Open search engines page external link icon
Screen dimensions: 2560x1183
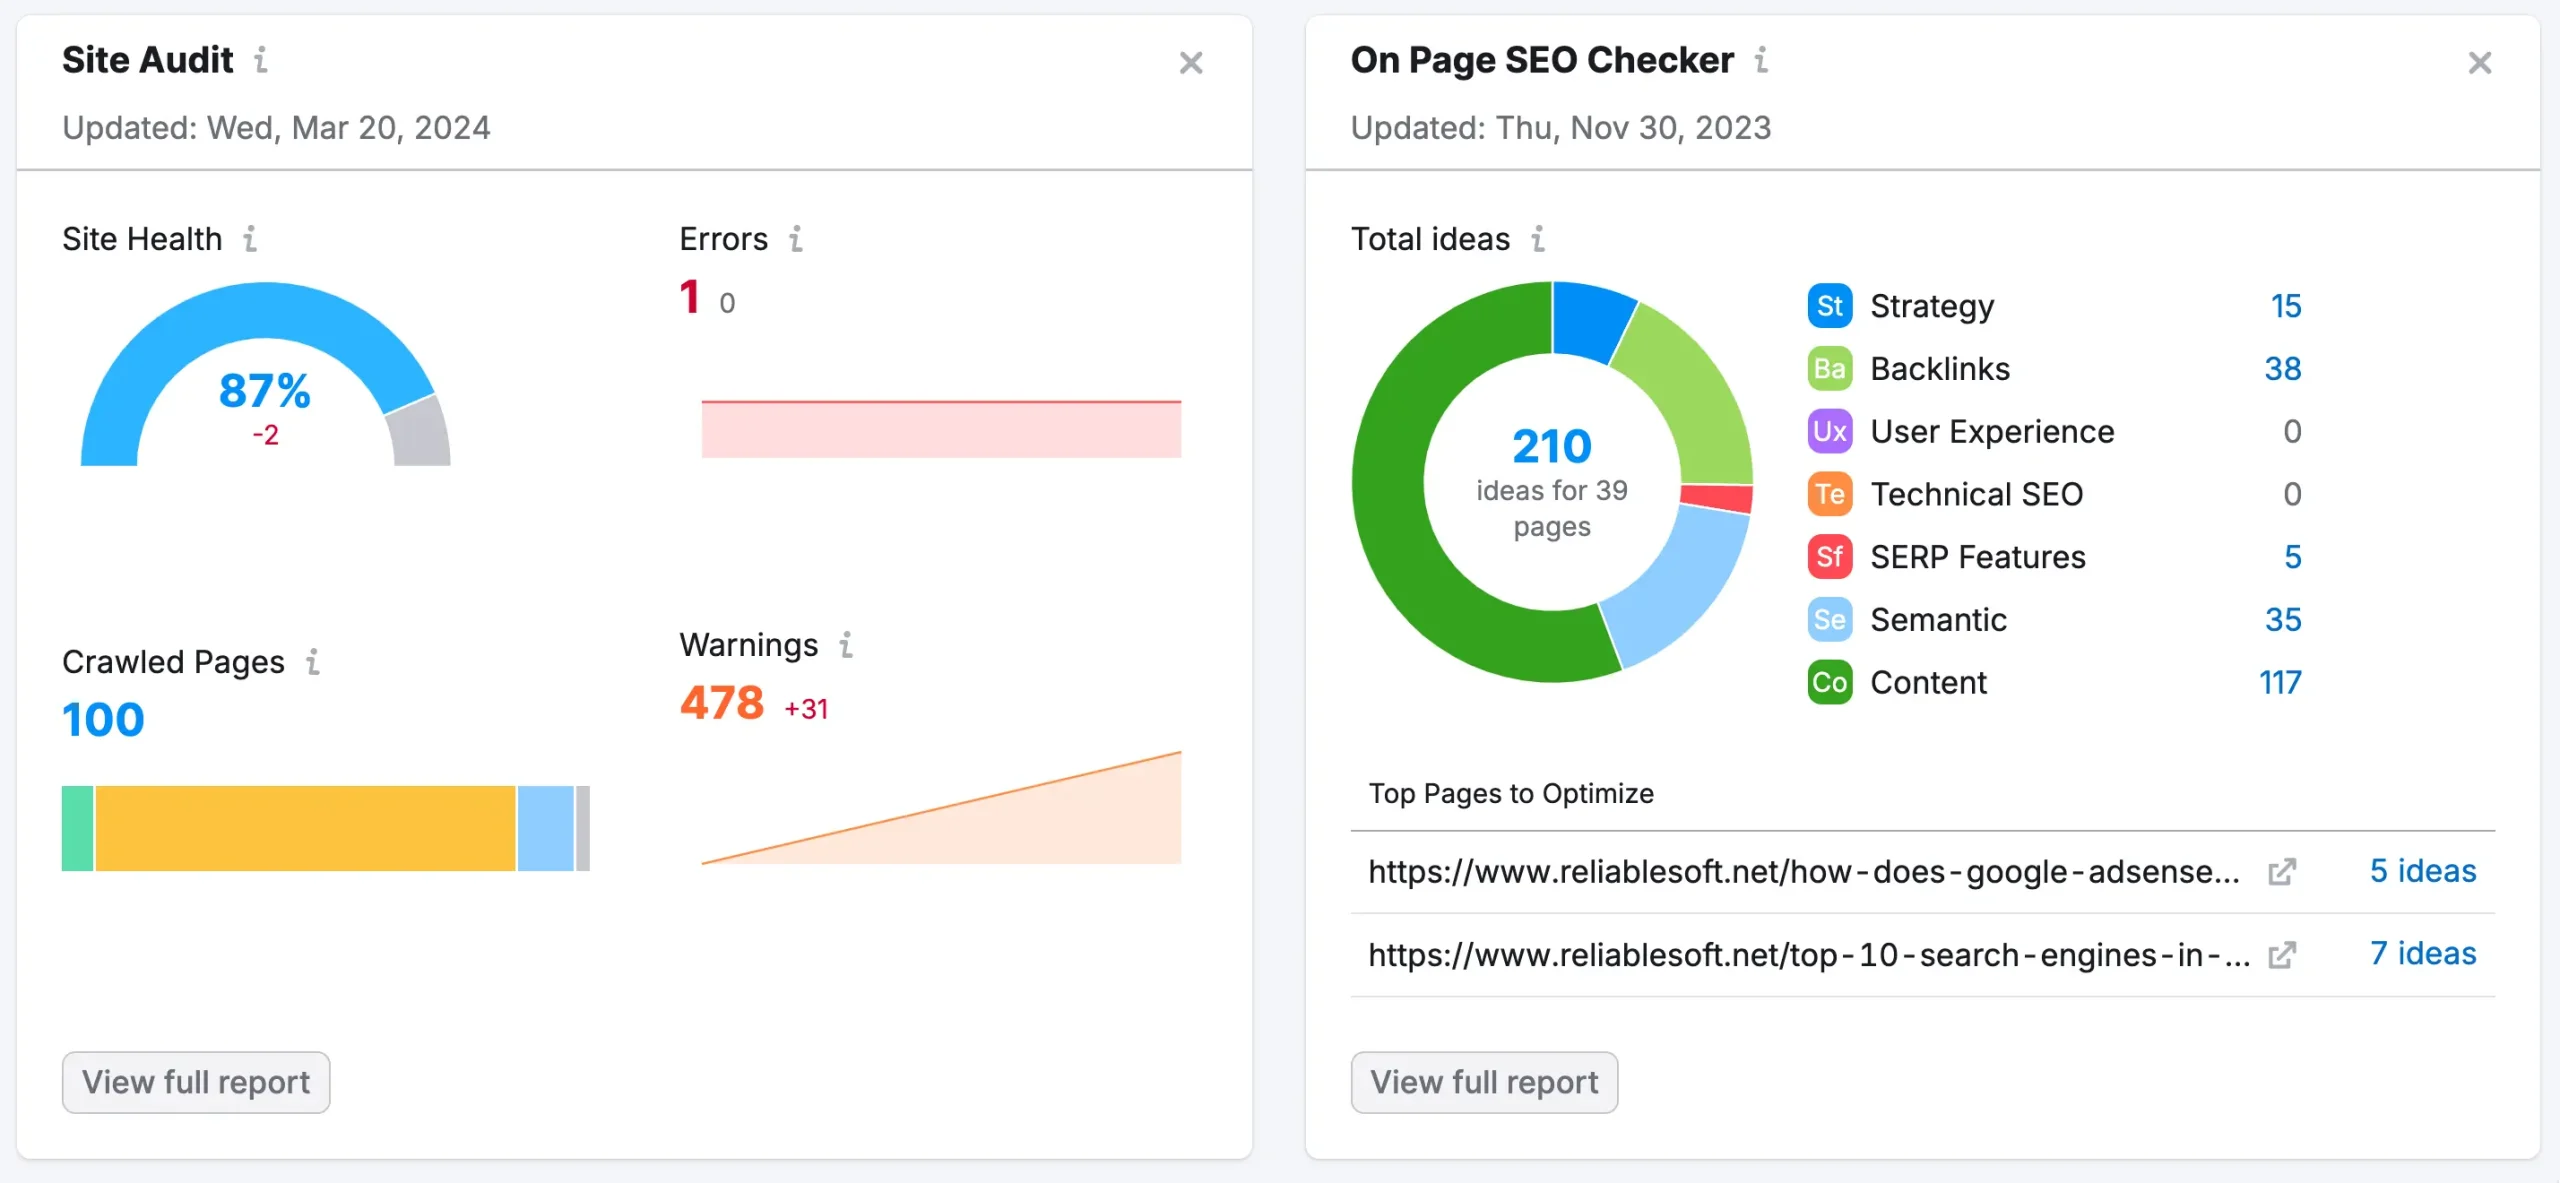pyautogui.click(x=2281, y=955)
